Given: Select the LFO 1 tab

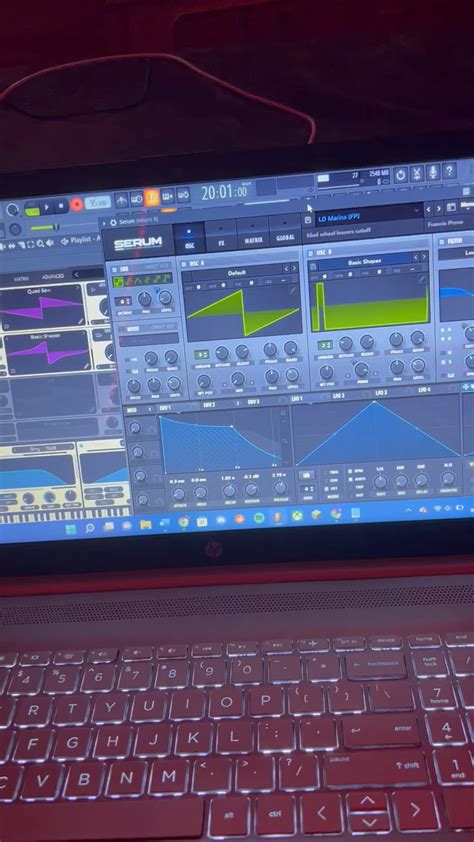Looking at the screenshot, I should pyautogui.click(x=297, y=398).
